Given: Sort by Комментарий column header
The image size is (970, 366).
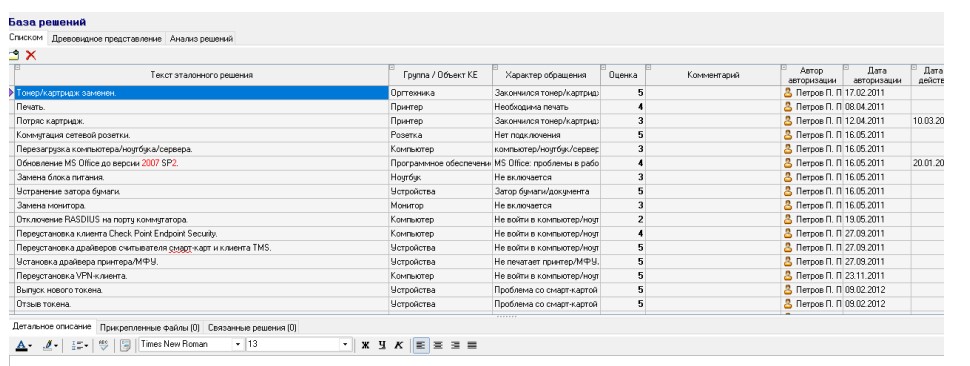Looking at the screenshot, I should 713,75.
